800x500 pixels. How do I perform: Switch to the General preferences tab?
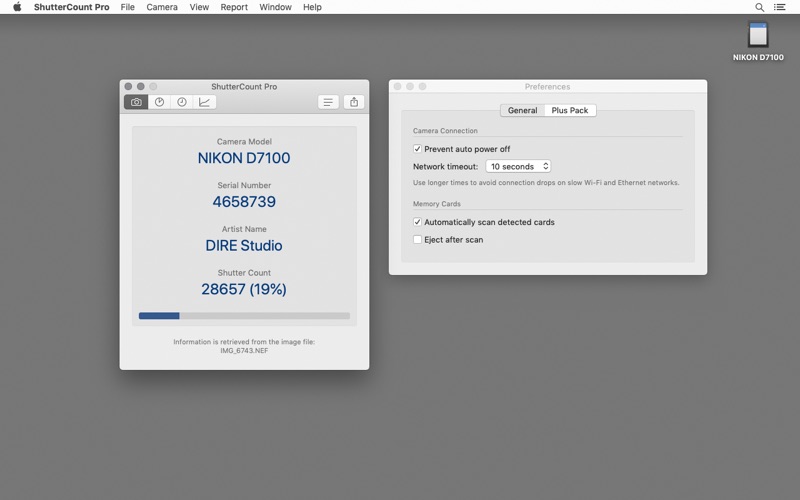pyautogui.click(x=522, y=110)
